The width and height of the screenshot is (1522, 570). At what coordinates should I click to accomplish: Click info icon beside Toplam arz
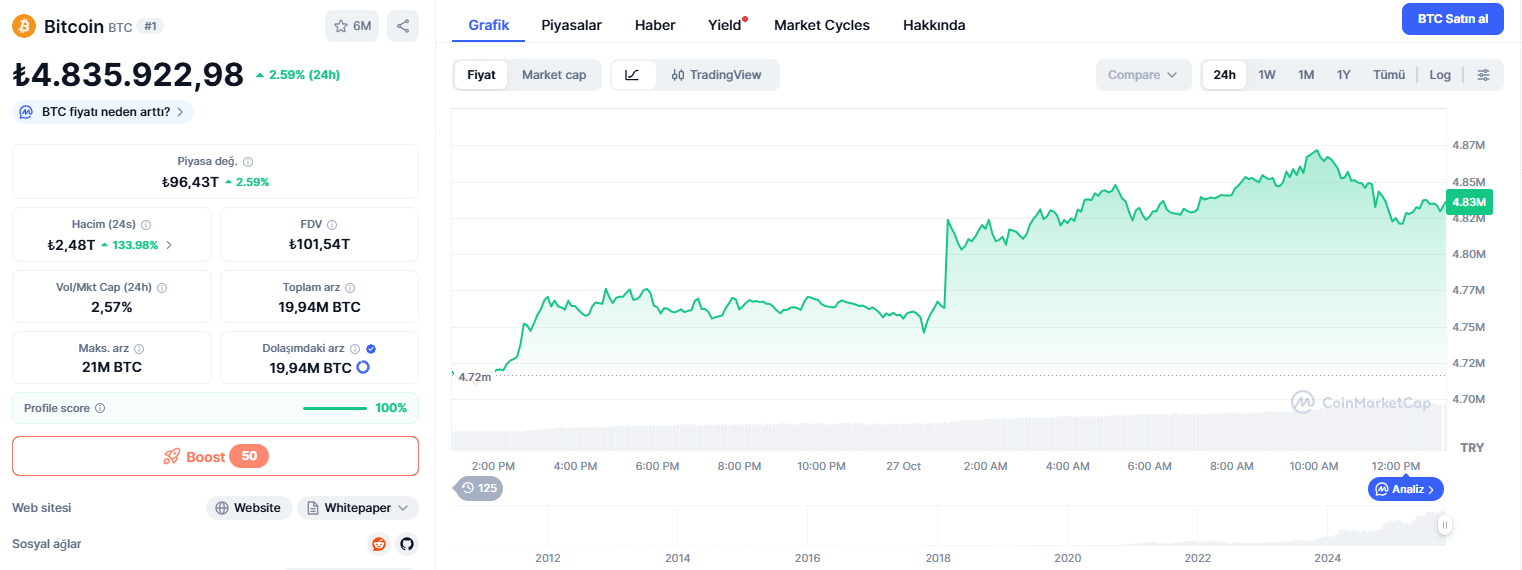point(350,287)
